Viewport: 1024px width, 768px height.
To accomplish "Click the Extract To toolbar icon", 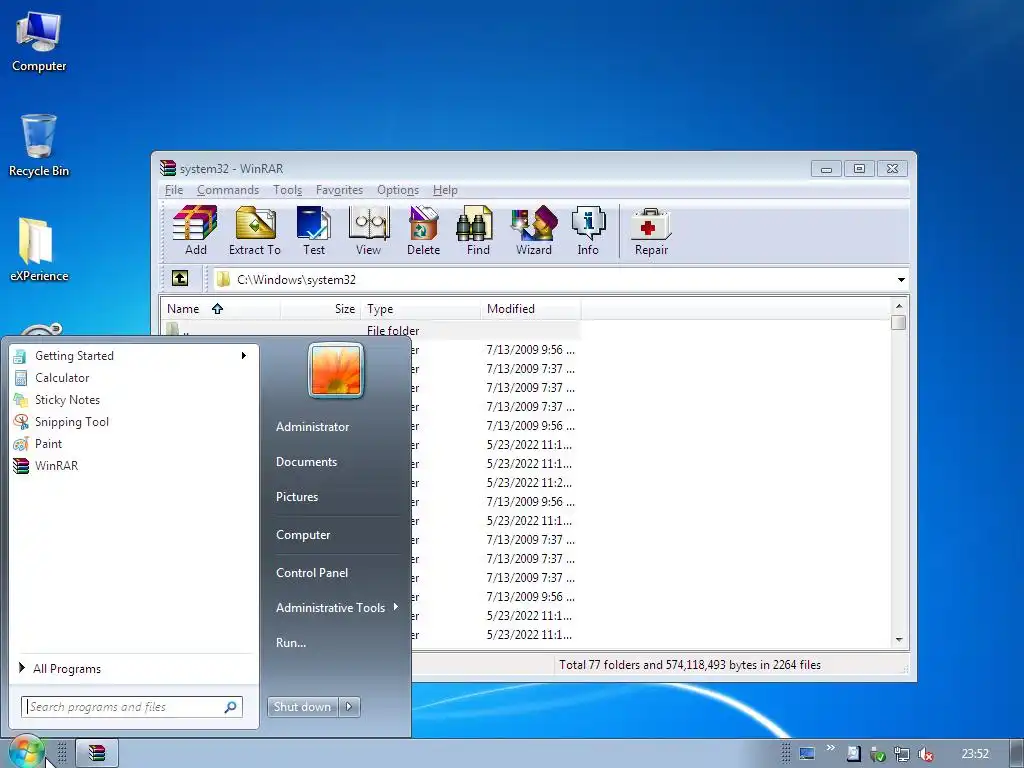I will tap(255, 231).
